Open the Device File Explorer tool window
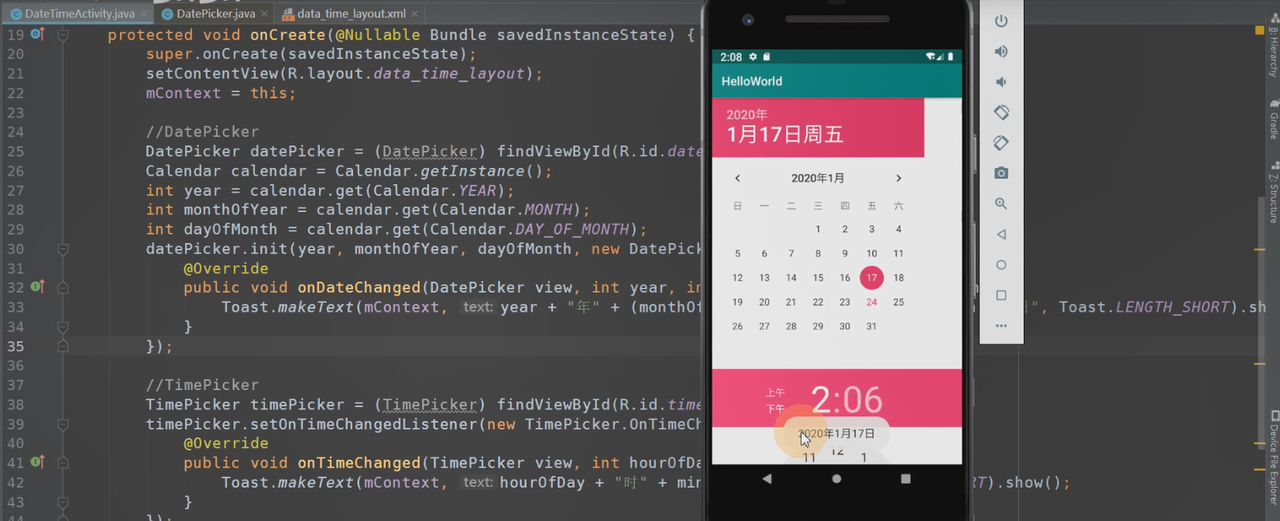 tap(1273, 456)
